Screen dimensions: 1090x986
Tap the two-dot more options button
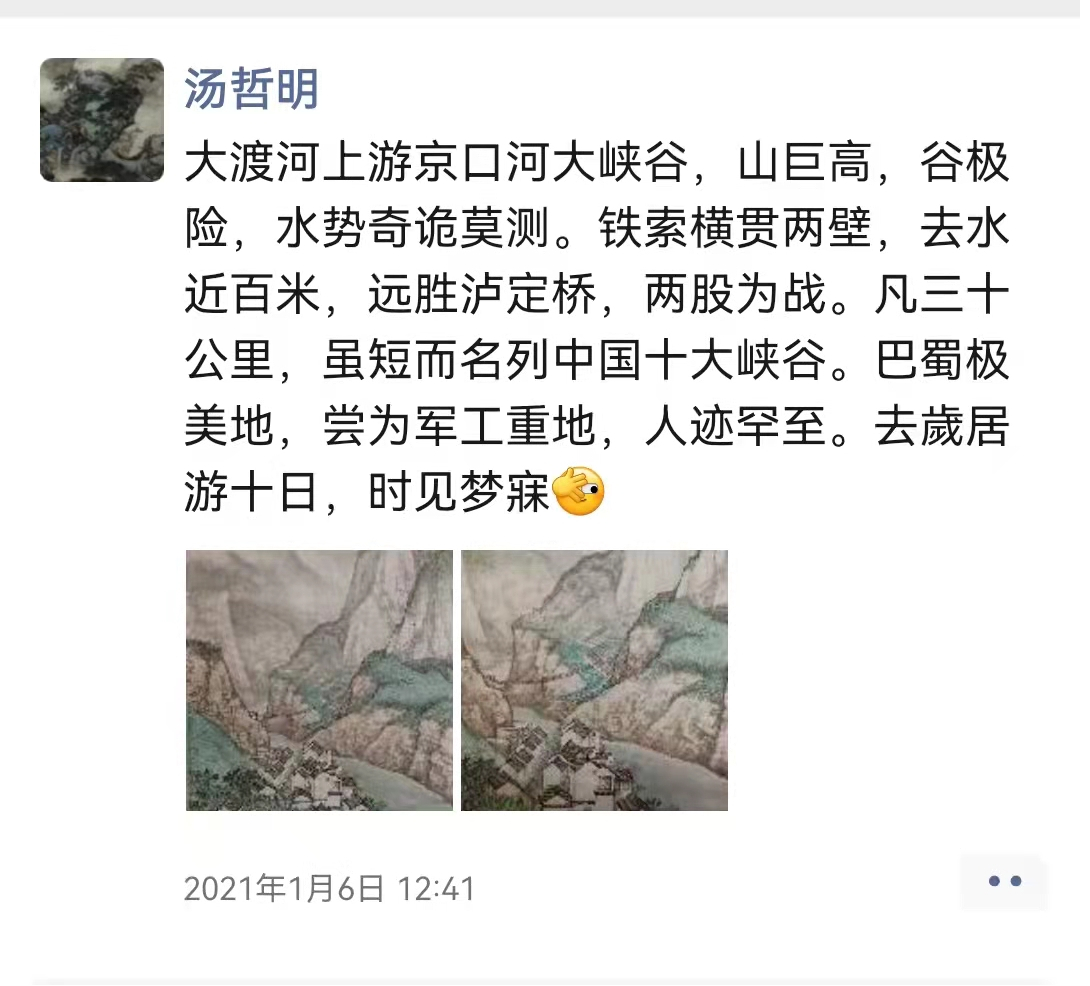click(1004, 881)
